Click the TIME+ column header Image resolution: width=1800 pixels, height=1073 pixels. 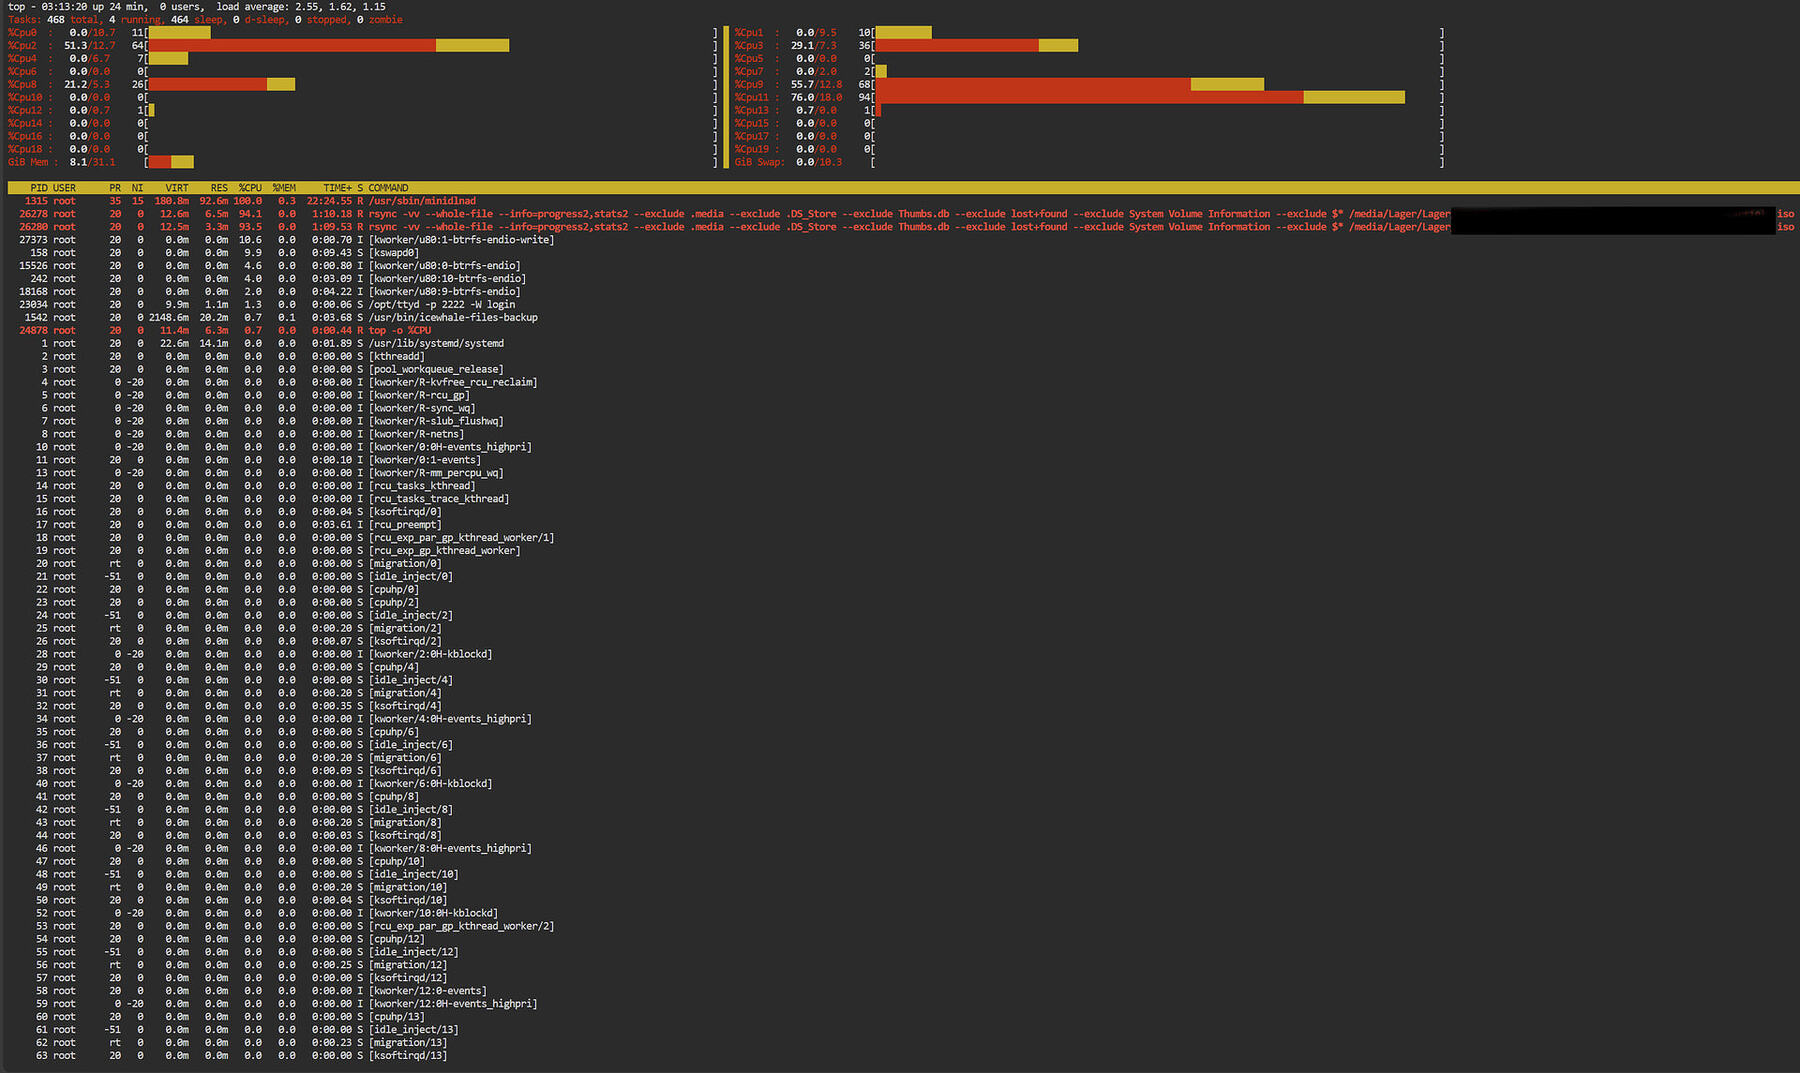[x=337, y=188]
